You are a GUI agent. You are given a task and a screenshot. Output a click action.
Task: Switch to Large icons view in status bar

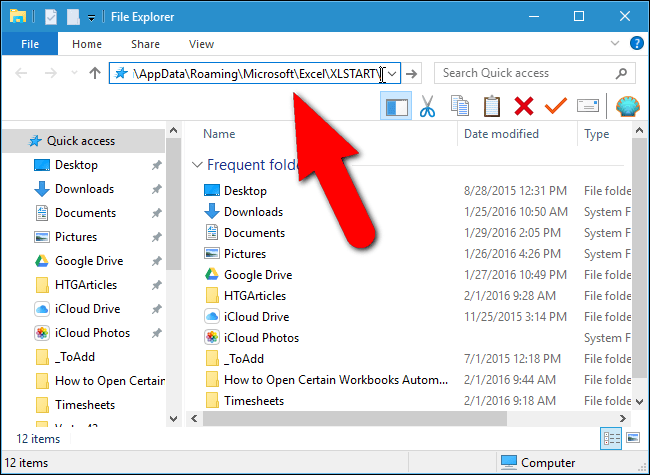pyautogui.click(x=633, y=438)
